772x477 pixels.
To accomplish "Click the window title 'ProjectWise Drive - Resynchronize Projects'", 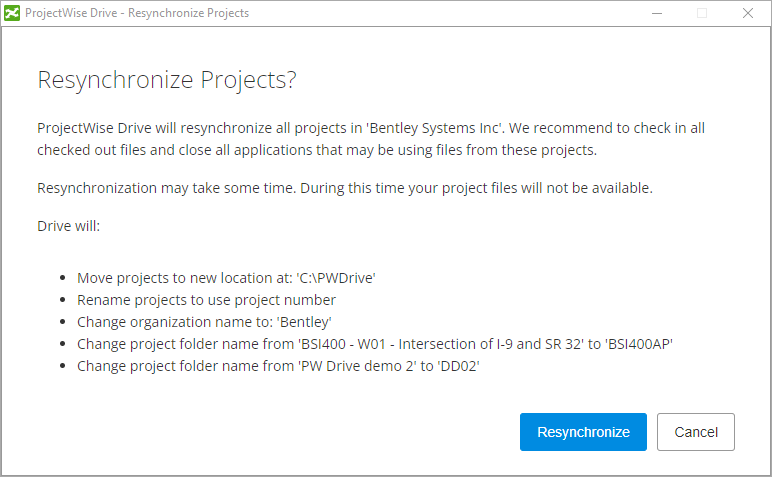I will coord(137,13).
